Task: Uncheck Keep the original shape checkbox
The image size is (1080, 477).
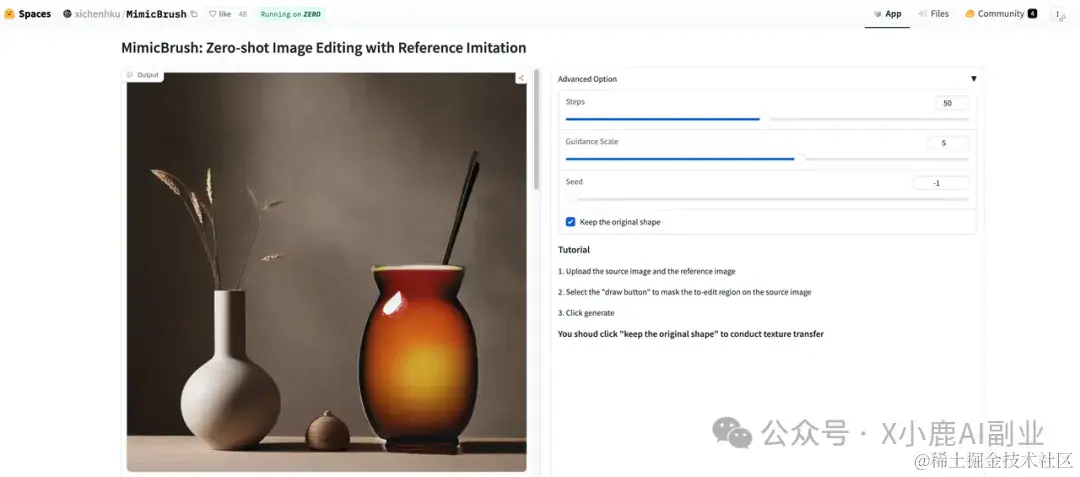Action: 570,222
